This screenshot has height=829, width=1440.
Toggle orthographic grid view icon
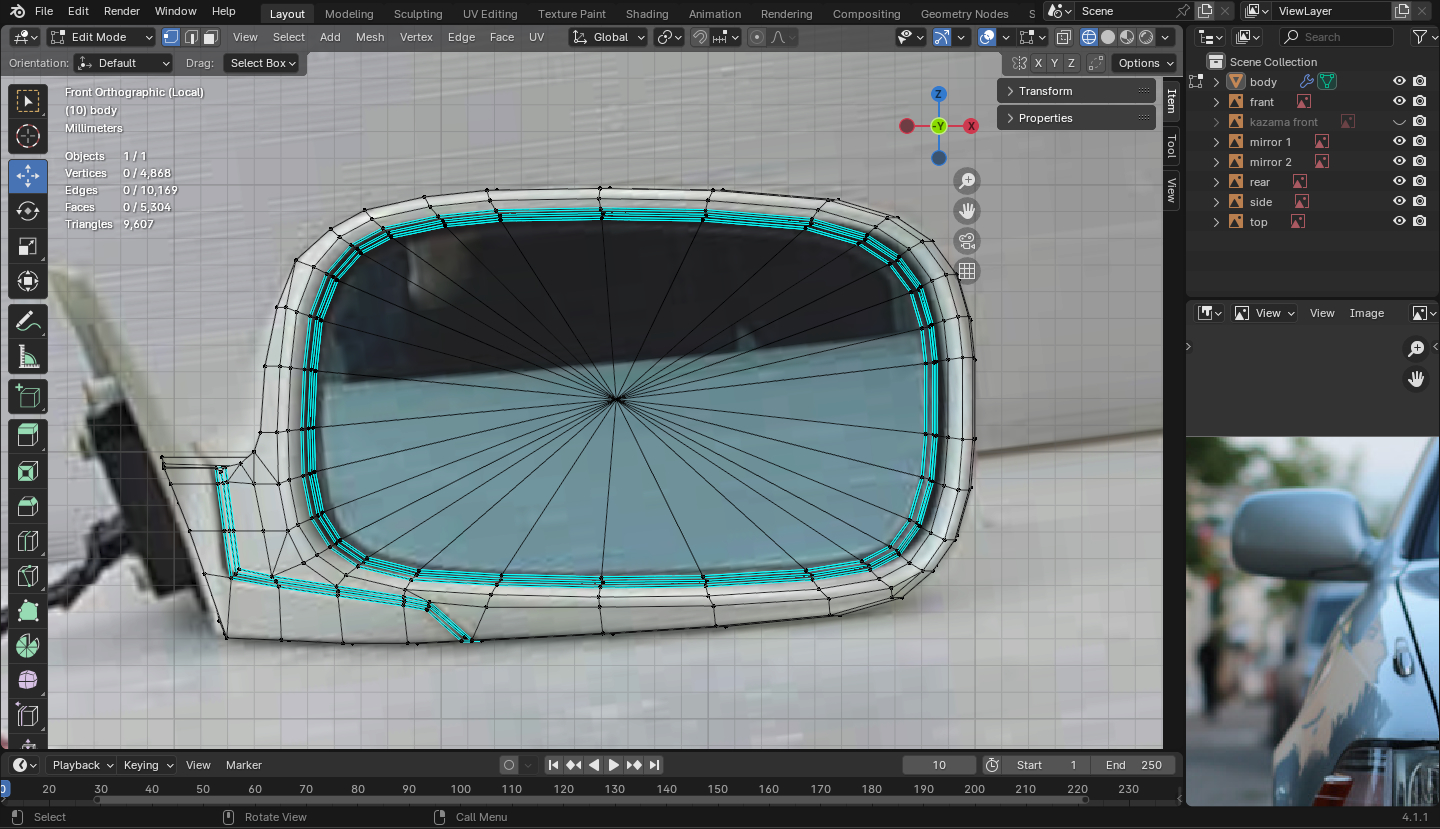point(967,271)
